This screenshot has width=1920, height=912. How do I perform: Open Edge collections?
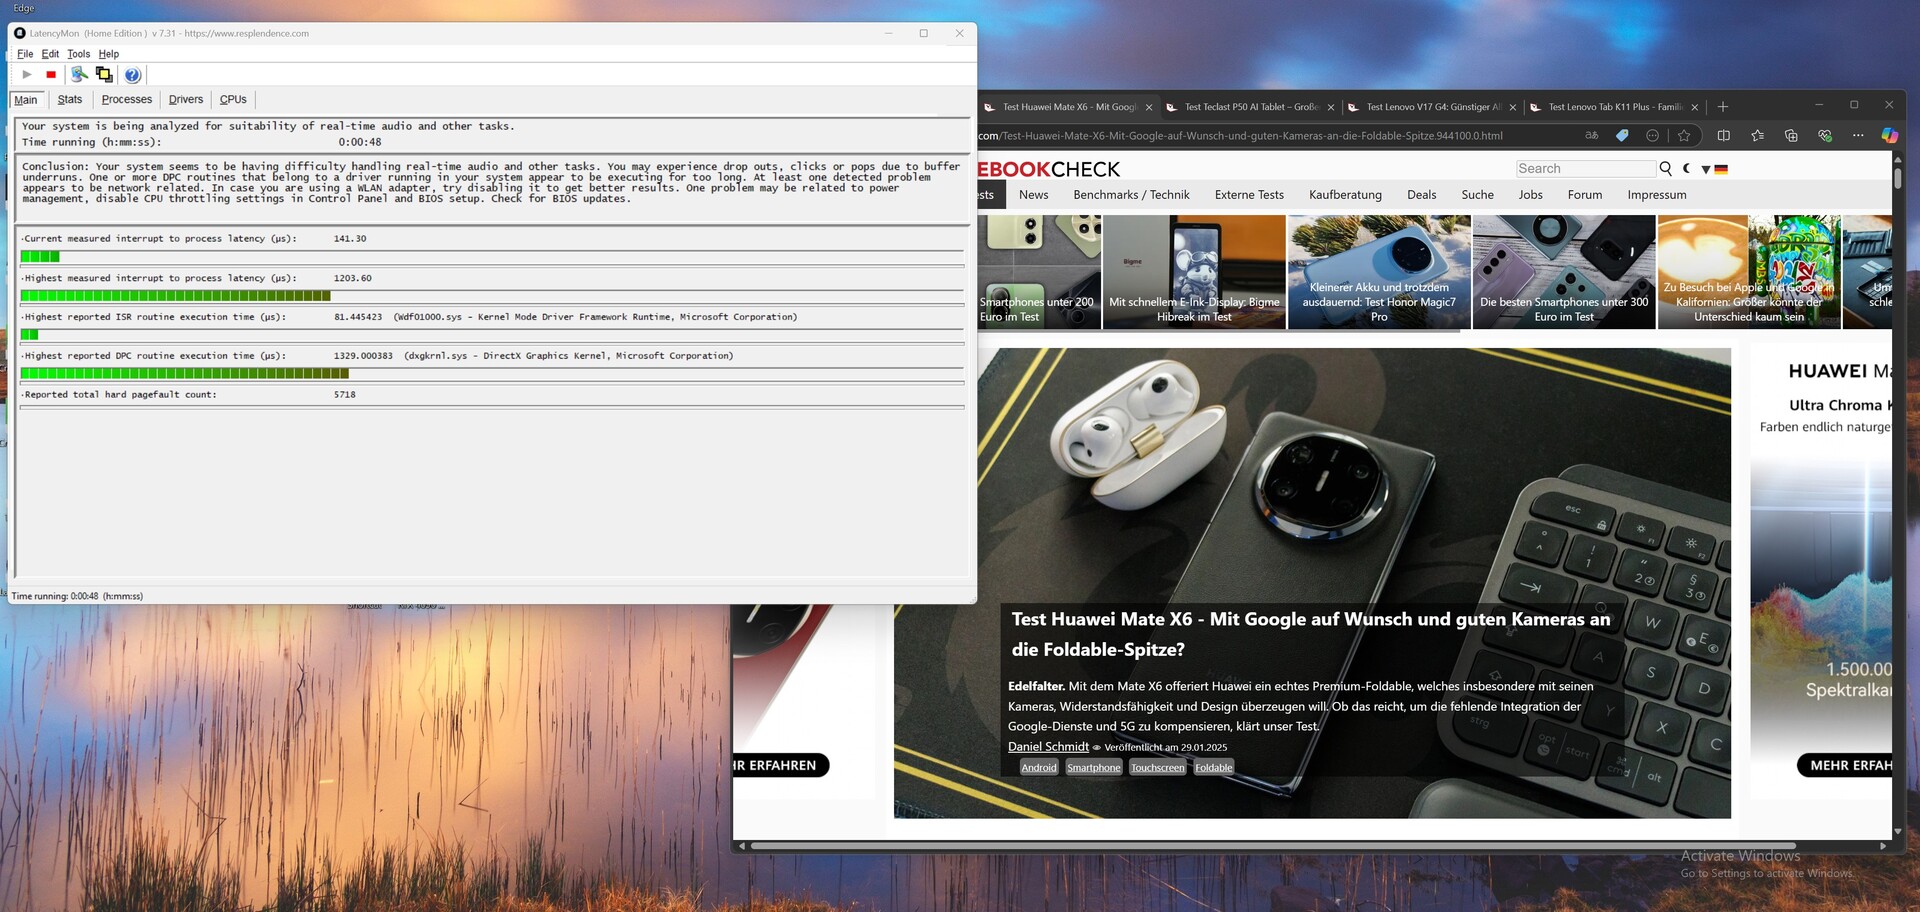pyautogui.click(x=1791, y=136)
